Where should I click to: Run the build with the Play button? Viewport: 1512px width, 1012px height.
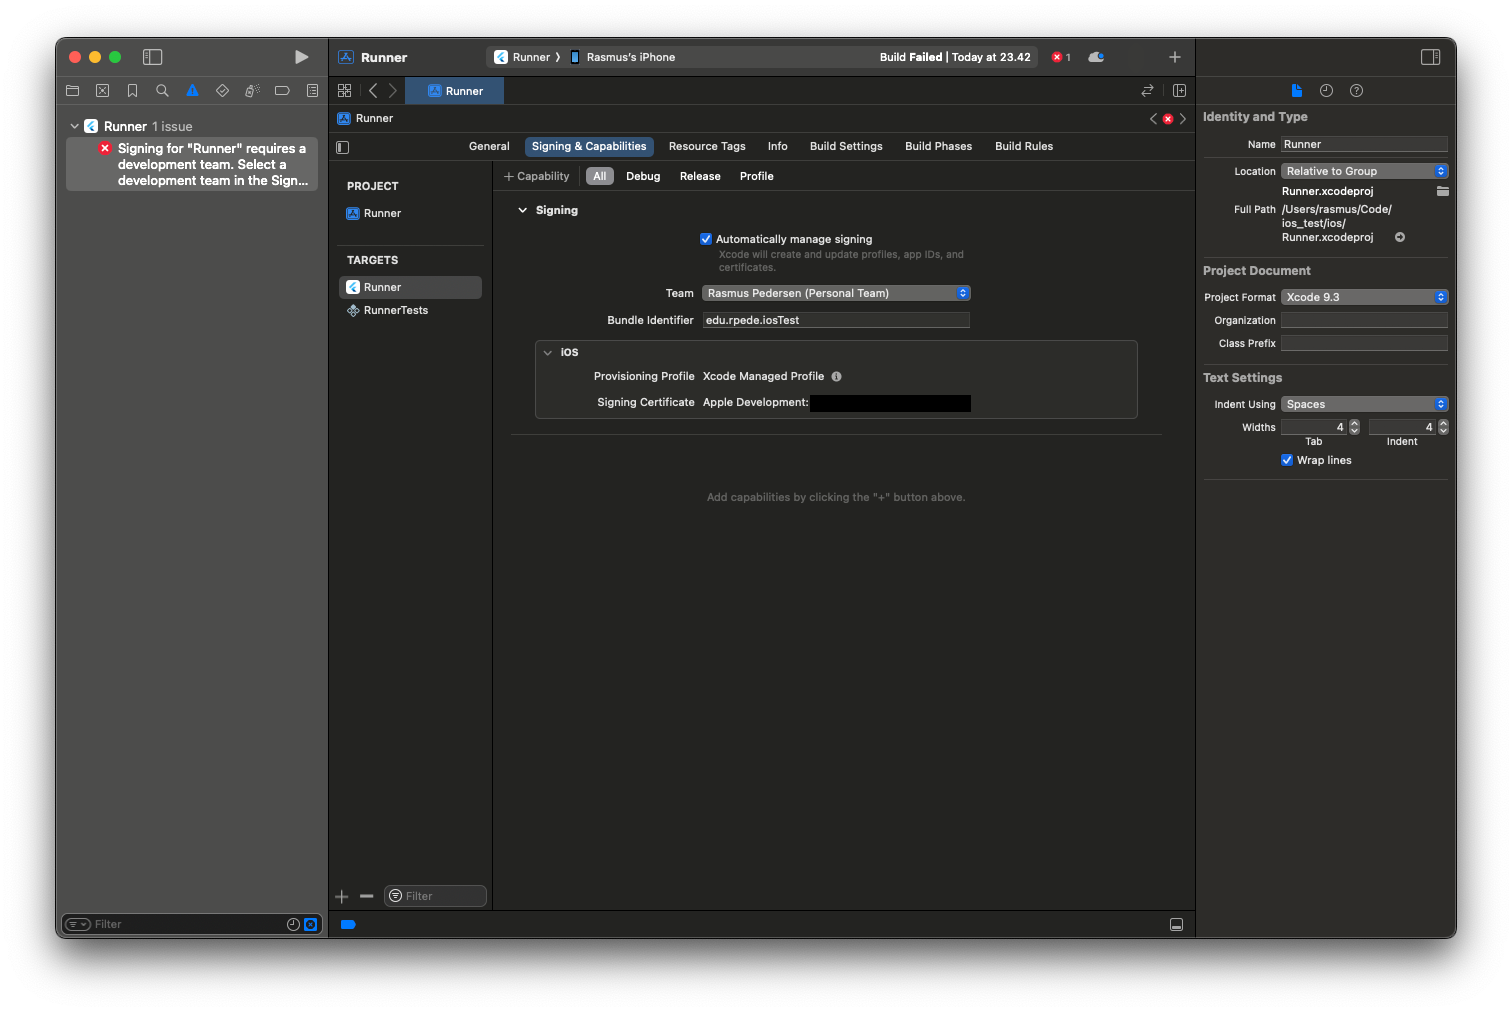click(x=301, y=57)
